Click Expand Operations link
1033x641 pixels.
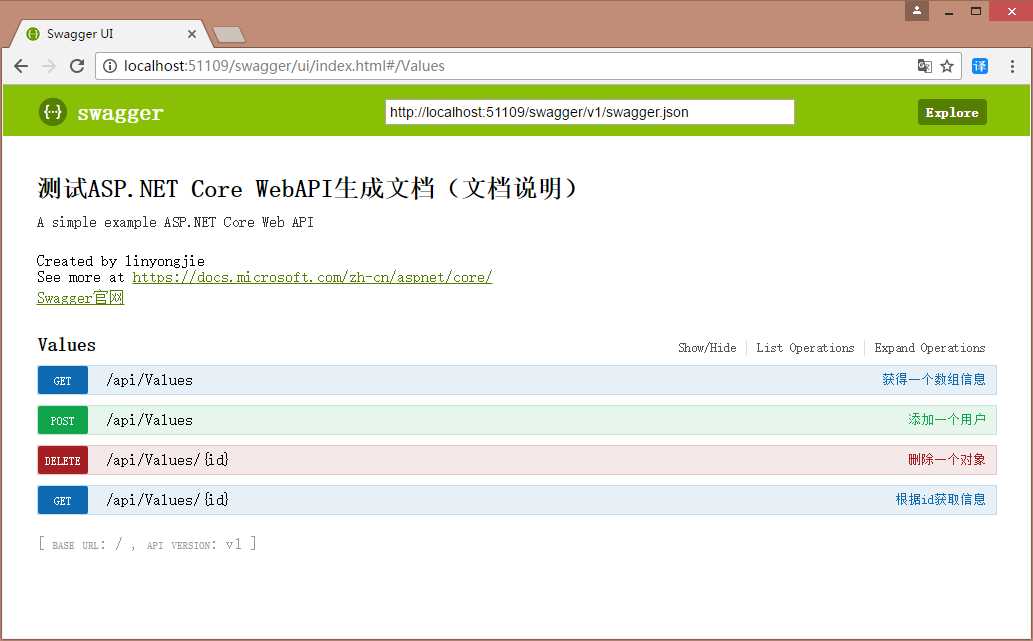(930, 348)
